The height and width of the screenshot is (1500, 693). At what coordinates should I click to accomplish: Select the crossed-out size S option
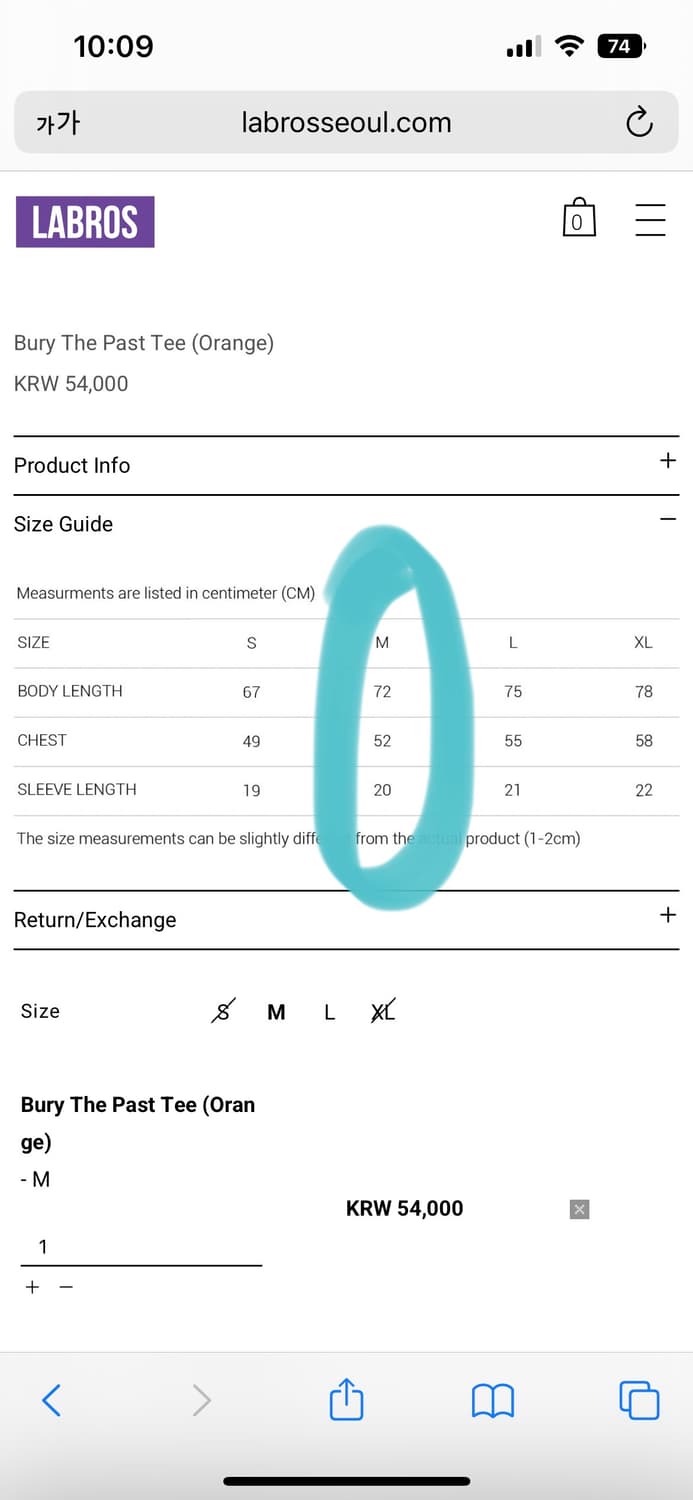coord(224,1011)
